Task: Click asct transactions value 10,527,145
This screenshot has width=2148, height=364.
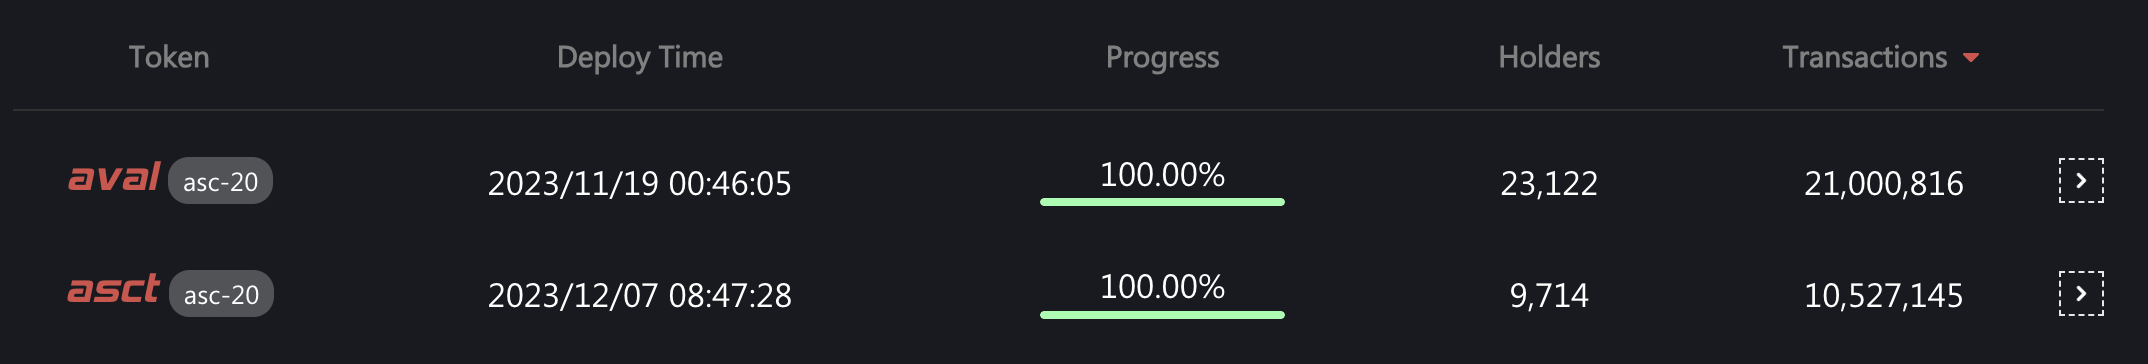Action: click(1883, 295)
